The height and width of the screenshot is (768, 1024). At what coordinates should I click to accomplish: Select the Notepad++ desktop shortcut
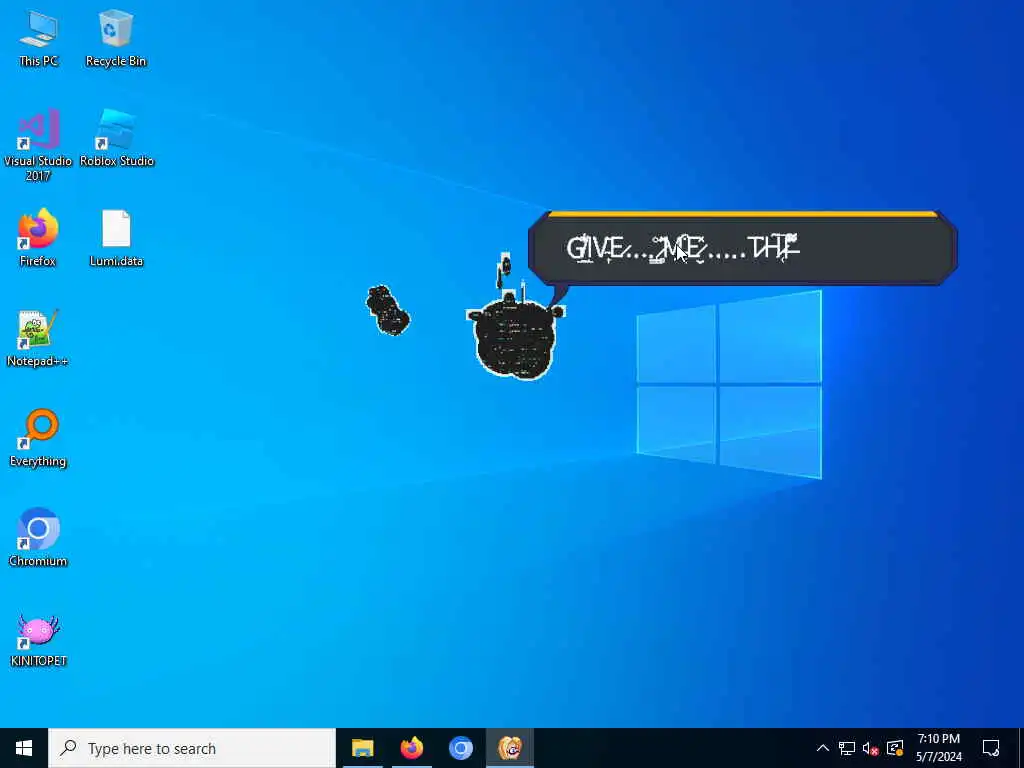pyautogui.click(x=37, y=338)
